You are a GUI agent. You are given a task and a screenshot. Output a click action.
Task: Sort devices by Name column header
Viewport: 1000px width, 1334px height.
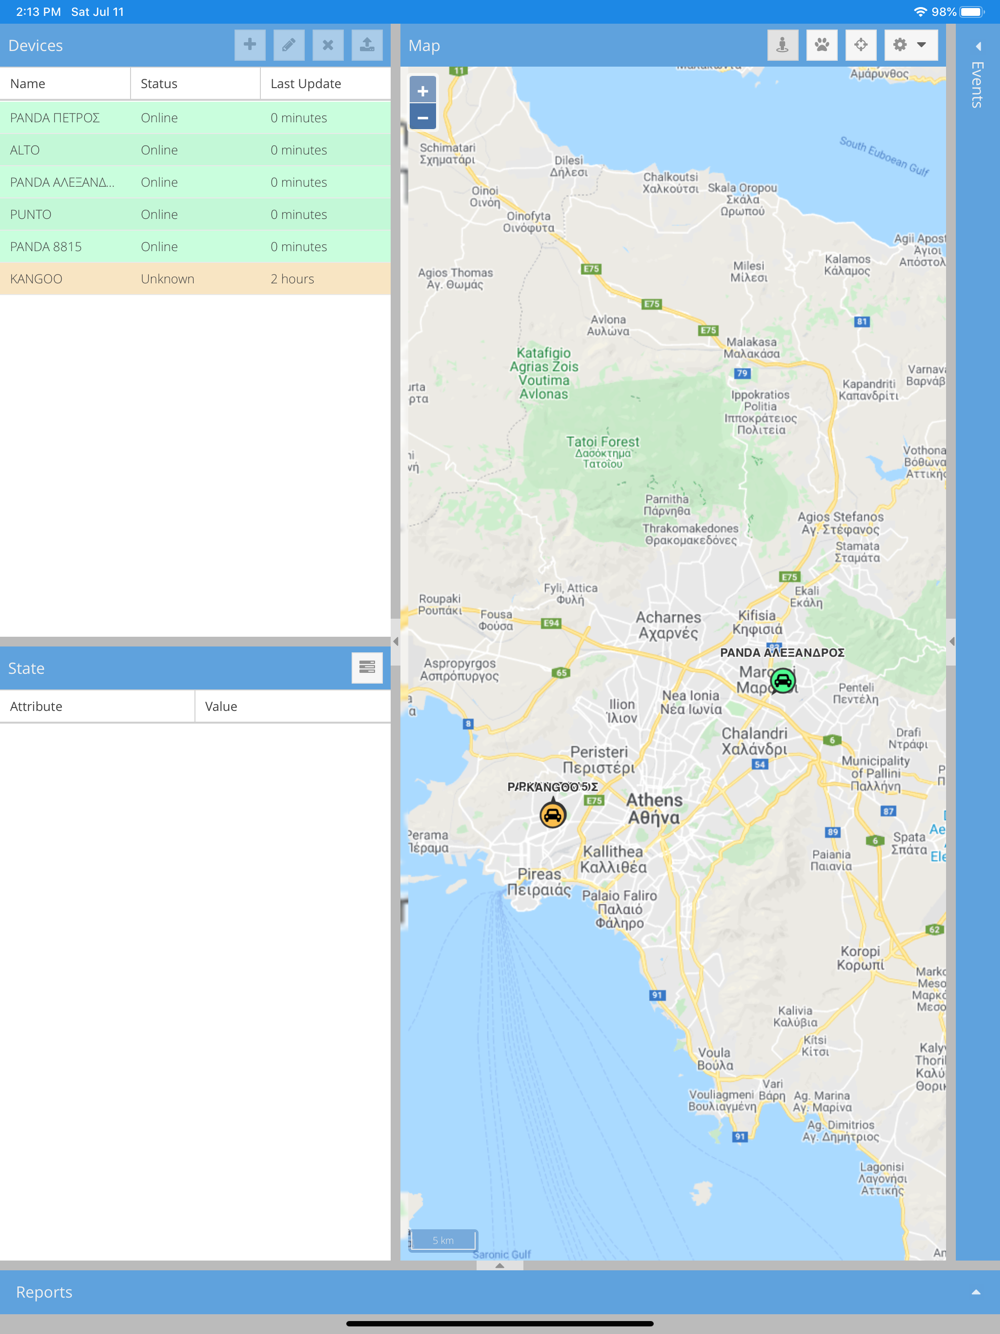click(x=65, y=84)
